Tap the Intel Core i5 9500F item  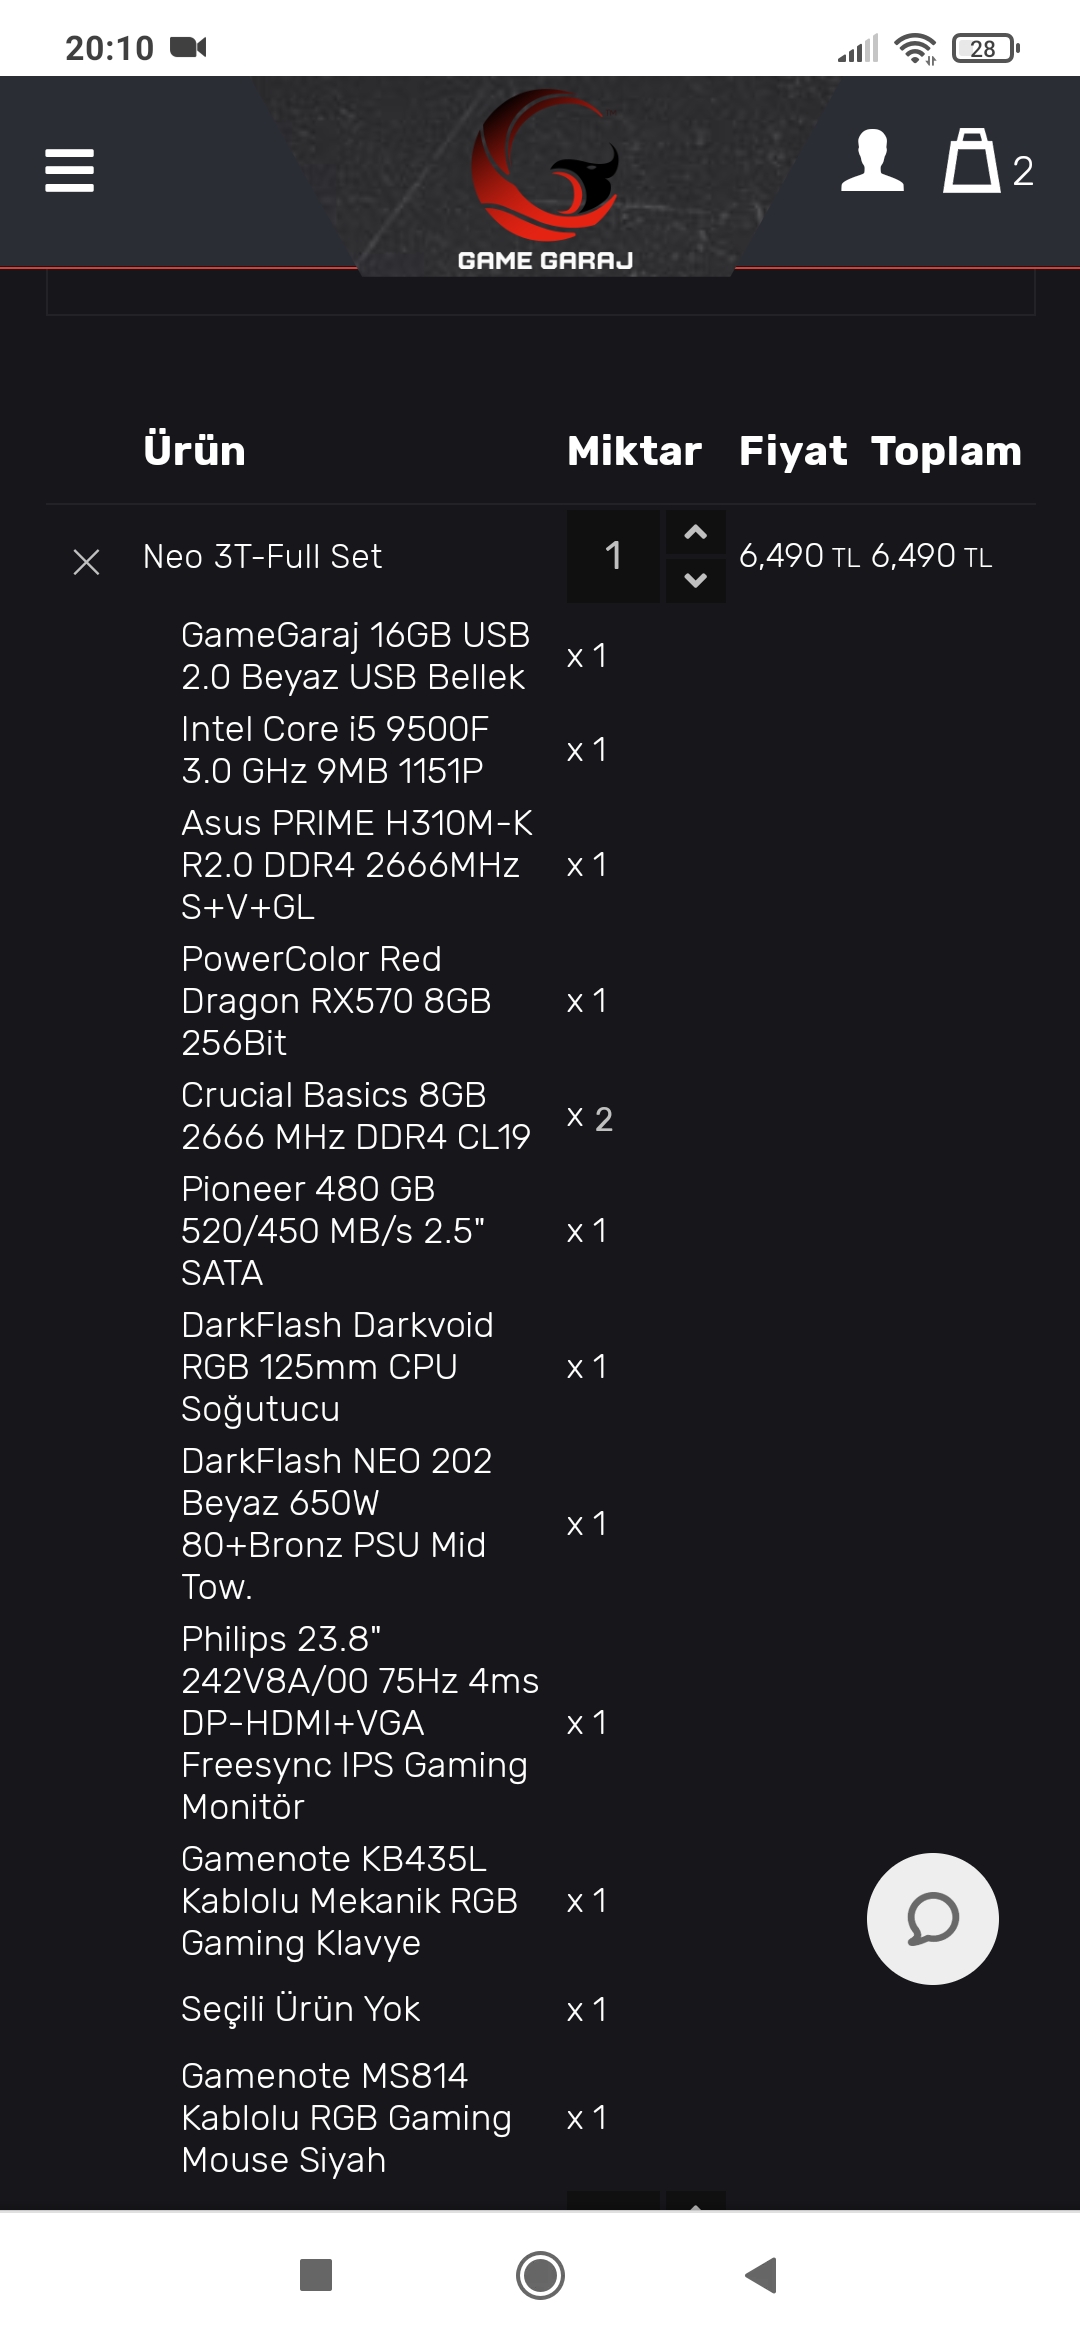[x=334, y=750]
